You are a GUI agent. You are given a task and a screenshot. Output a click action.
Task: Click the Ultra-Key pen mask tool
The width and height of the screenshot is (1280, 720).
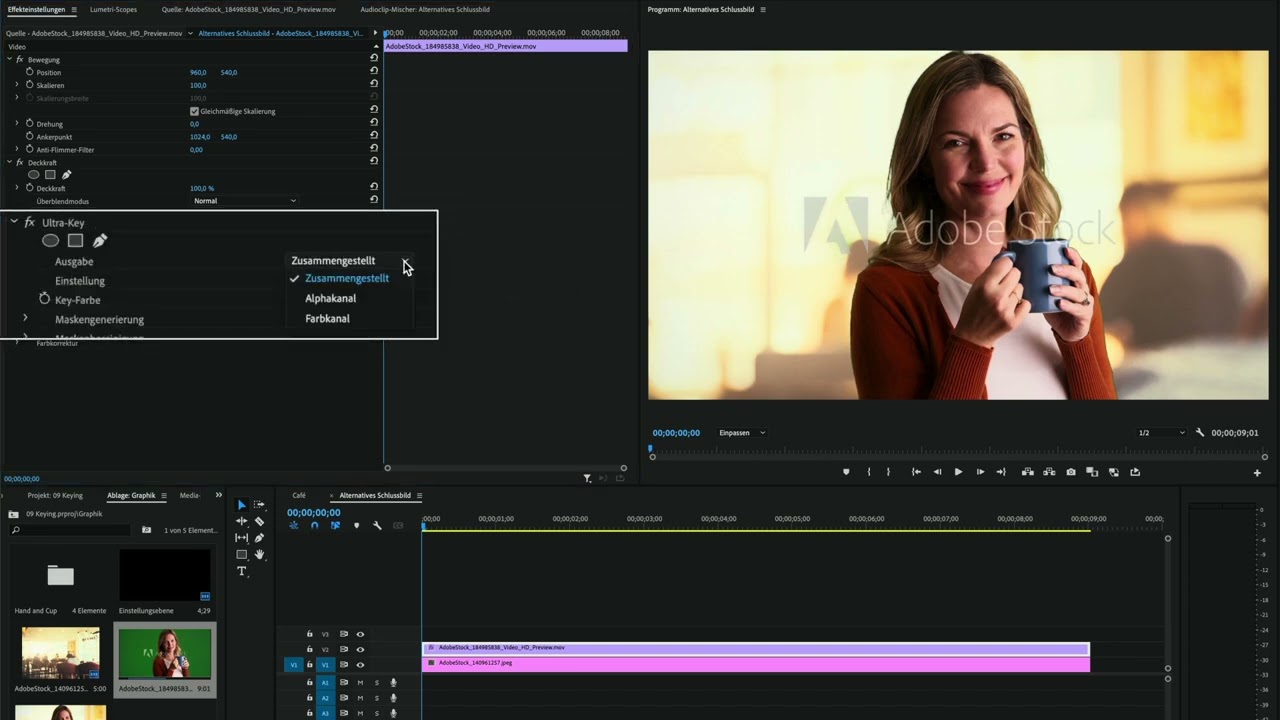[100, 241]
